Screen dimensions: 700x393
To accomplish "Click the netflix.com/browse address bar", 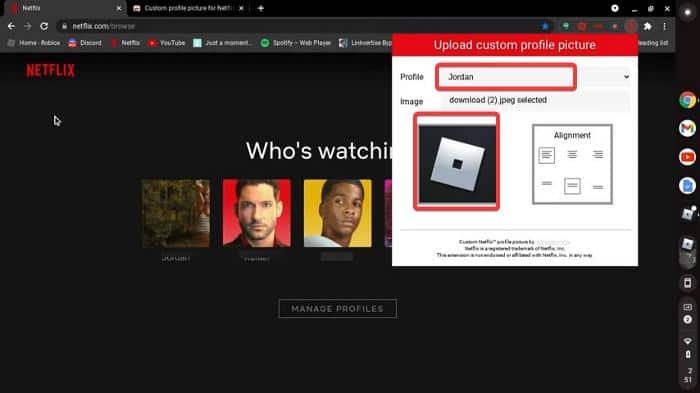I will pos(304,26).
